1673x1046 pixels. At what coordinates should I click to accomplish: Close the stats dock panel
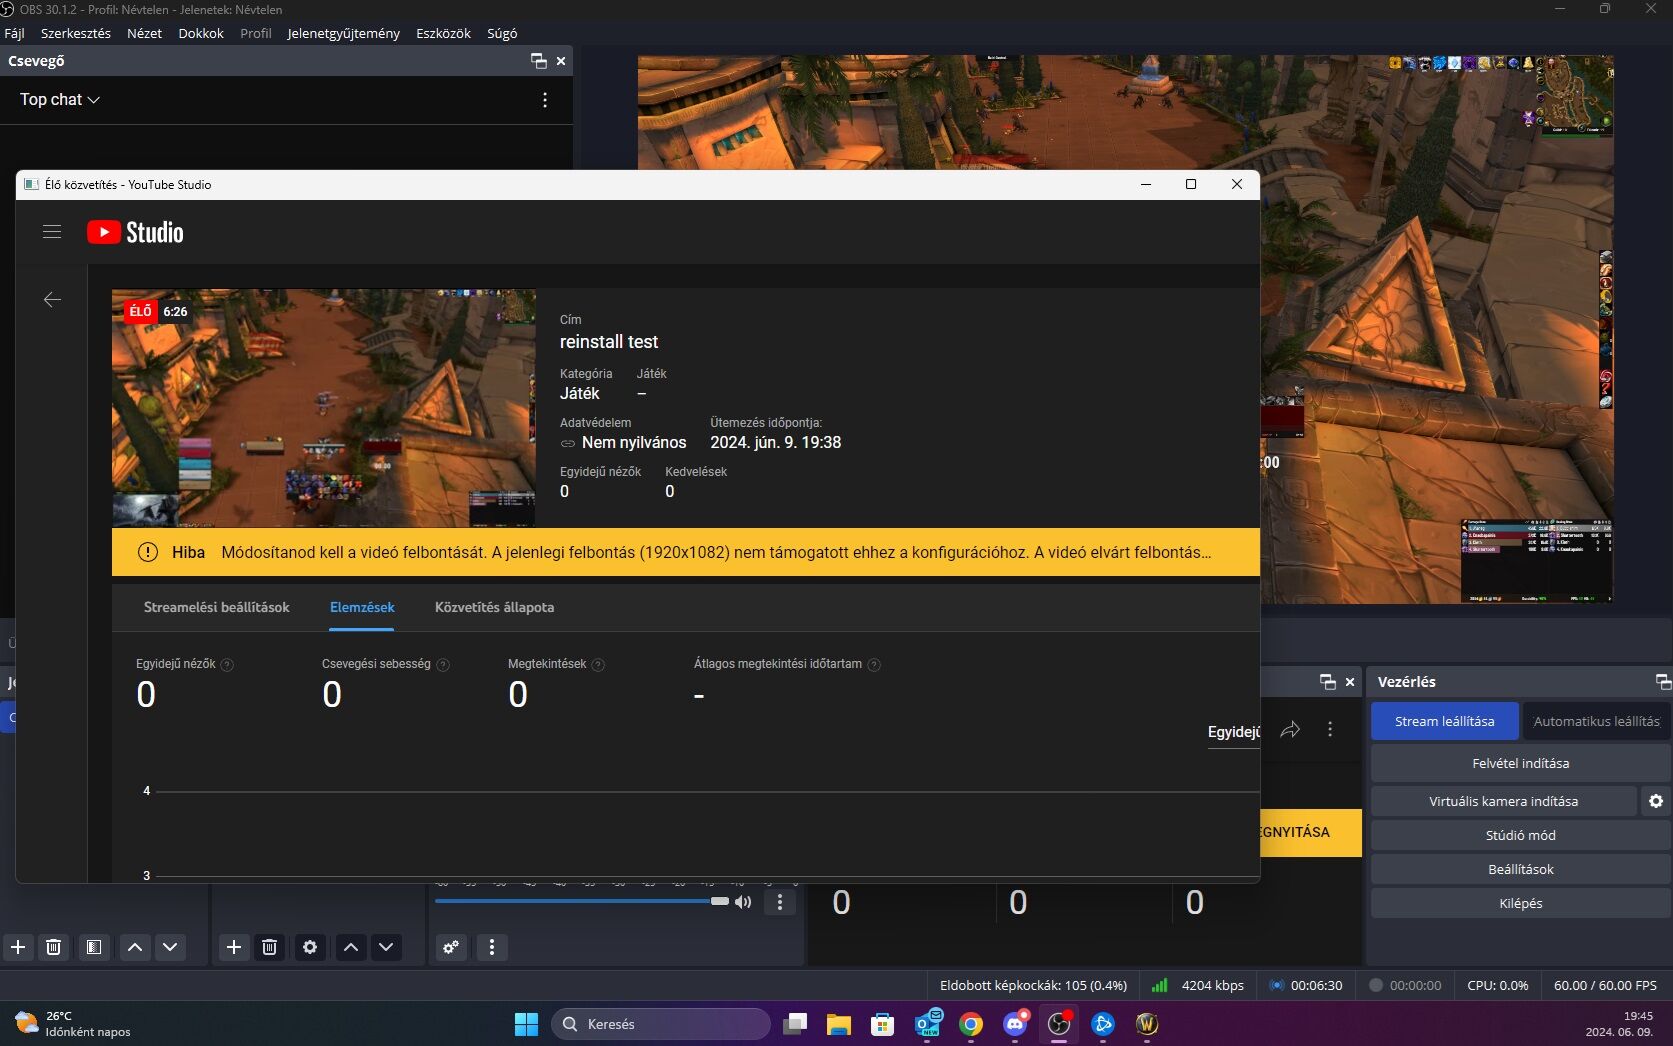pos(1350,682)
